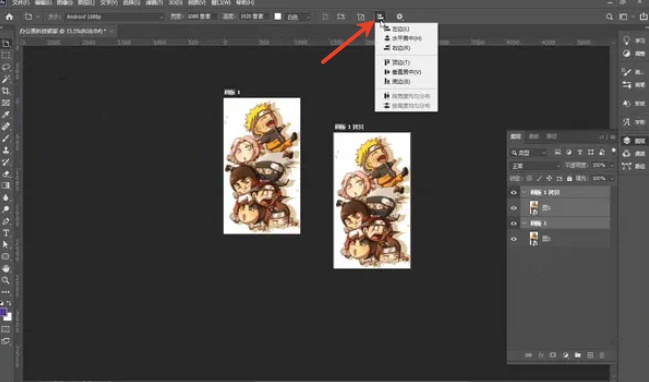The image size is (649, 382).
Task: Click the delete layer trash icon
Action: tap(602, 355)
